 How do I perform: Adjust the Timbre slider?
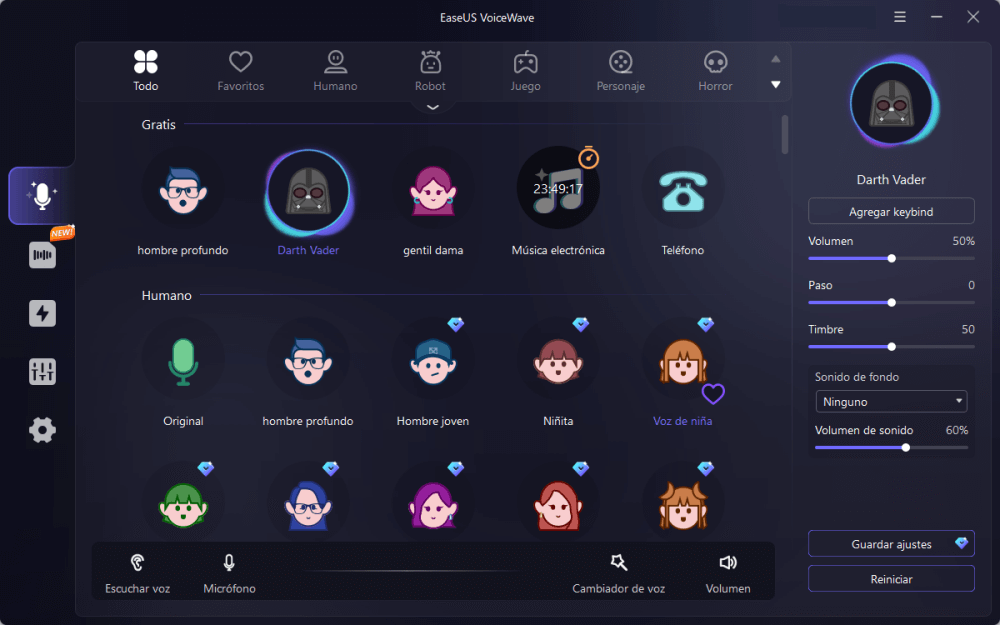point(891,346)
